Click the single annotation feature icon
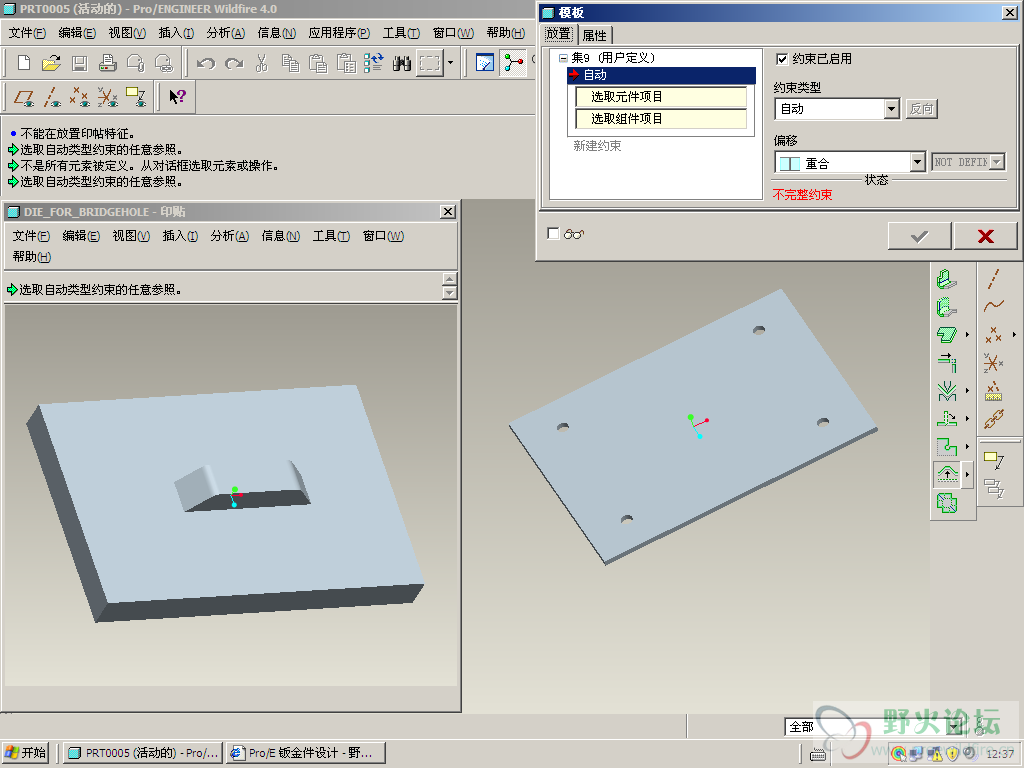The width and height of the screenshot is (1024, 768). (x=993, y=460)
